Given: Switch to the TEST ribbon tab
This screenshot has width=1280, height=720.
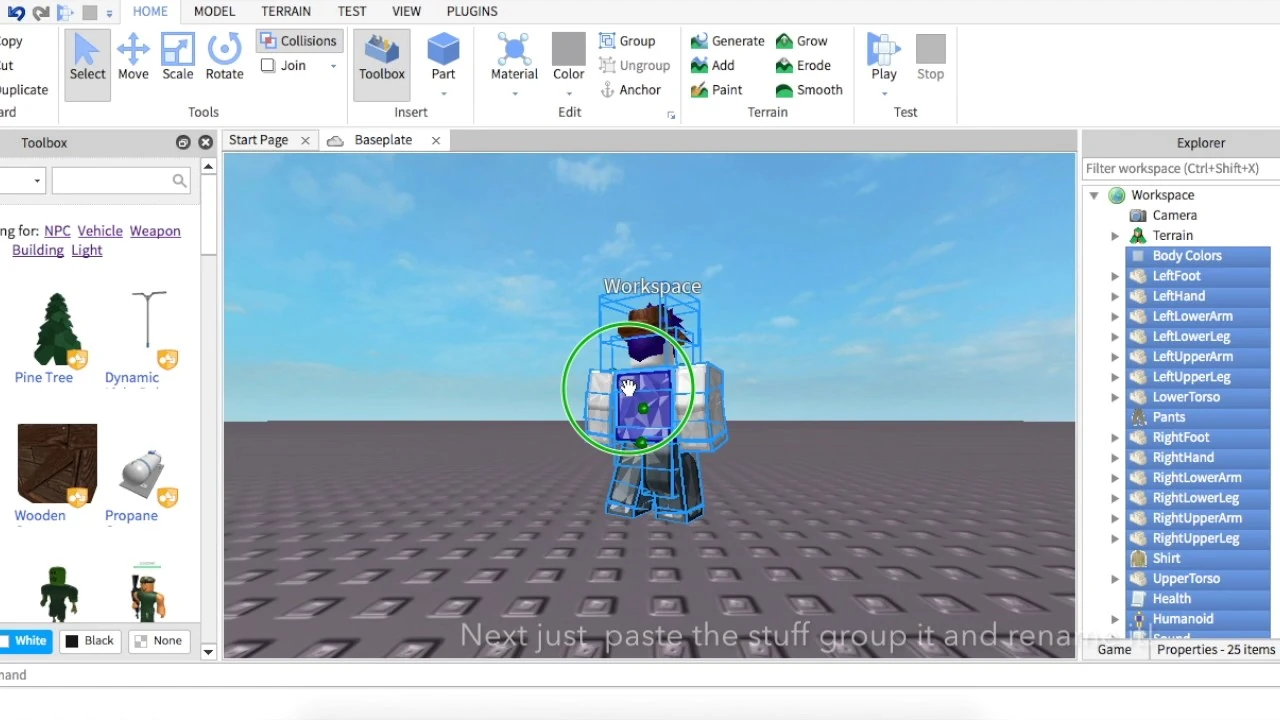Looking at the screenshot, I should click(352, 11).
